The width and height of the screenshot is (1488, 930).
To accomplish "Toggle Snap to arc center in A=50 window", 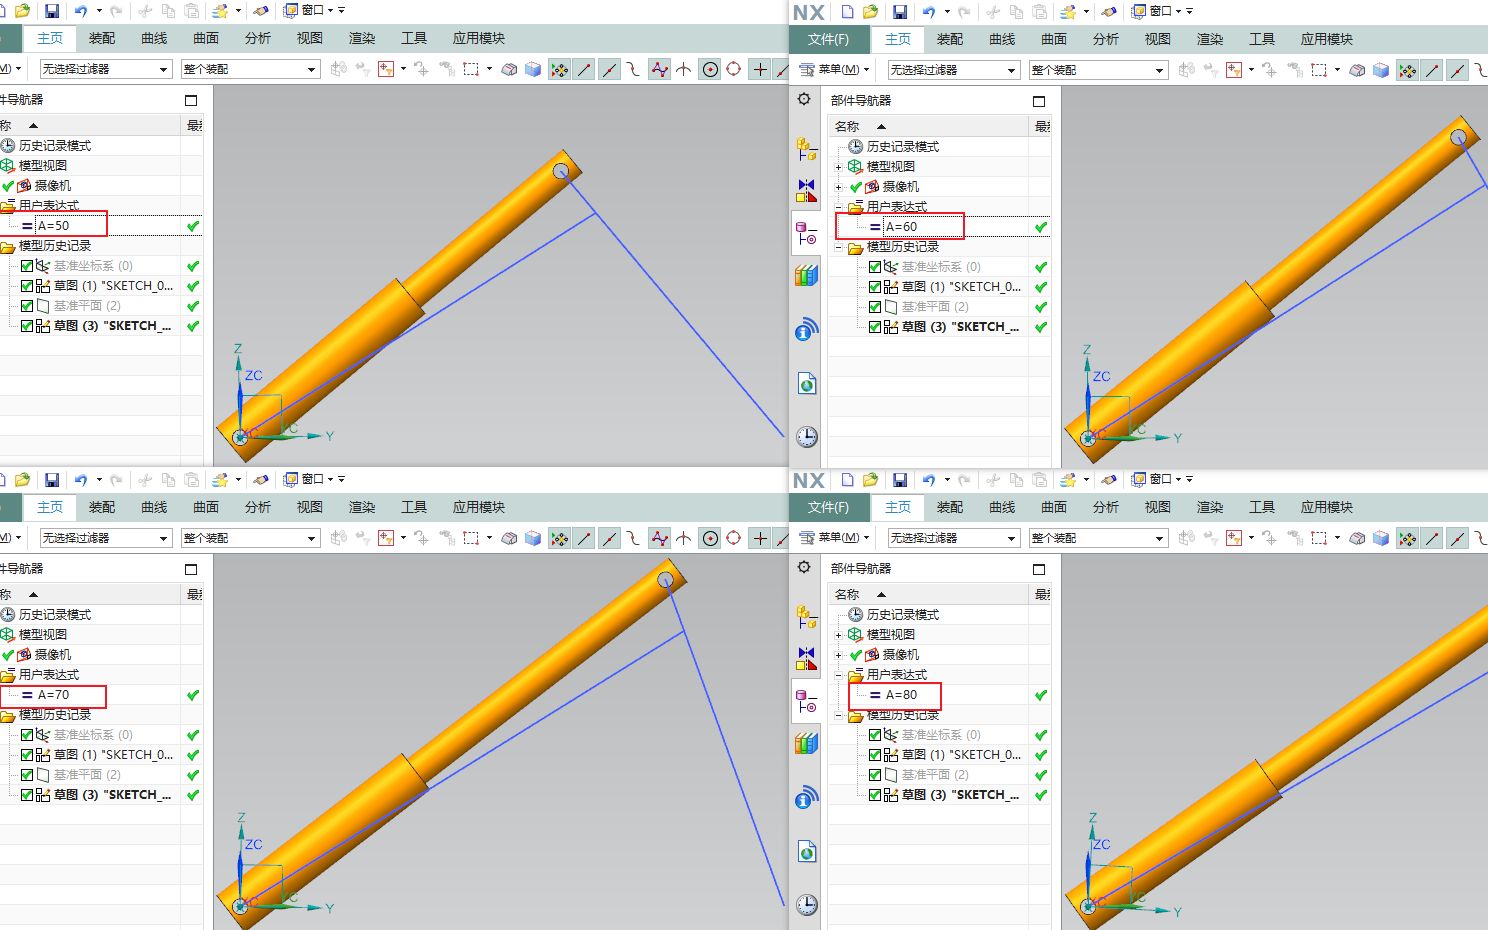I will 710,69.
